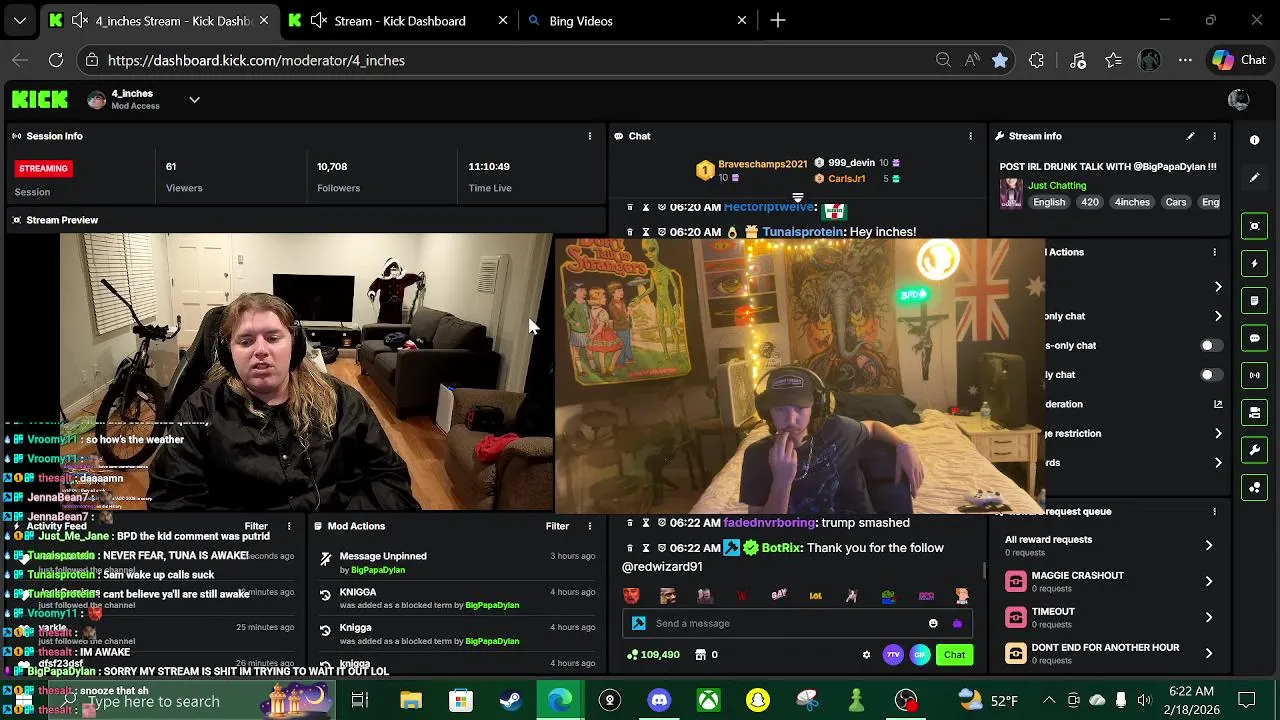Open Chat panel three-dot menu

pyautogui.click(x=970, y=136)
